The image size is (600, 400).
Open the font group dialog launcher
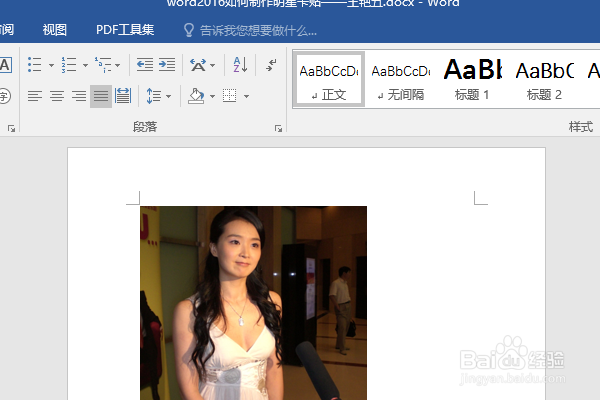[x=11, y=129]
